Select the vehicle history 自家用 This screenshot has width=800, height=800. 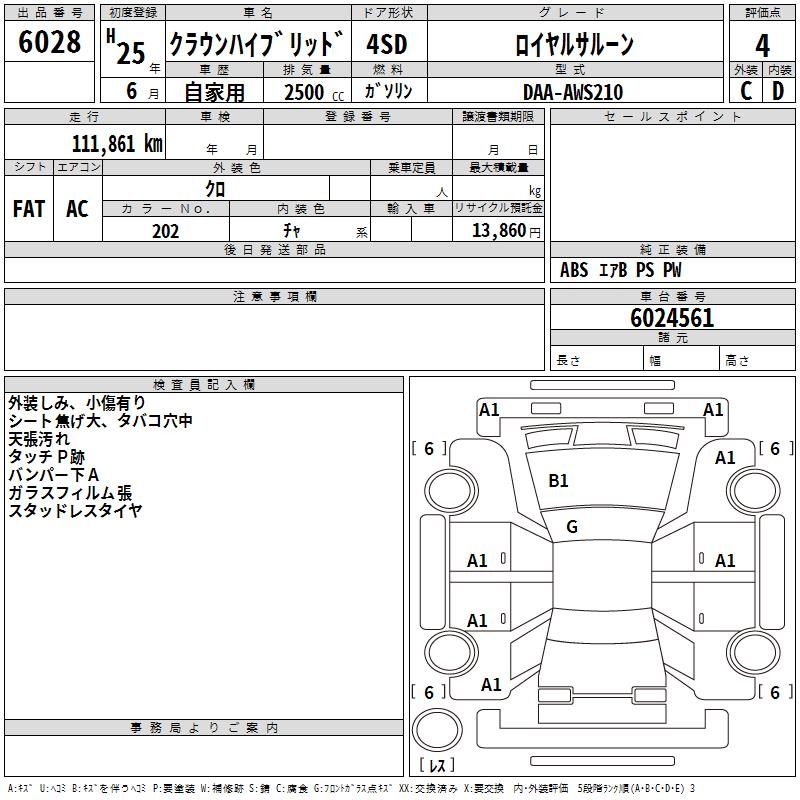(x=214, y=92)
